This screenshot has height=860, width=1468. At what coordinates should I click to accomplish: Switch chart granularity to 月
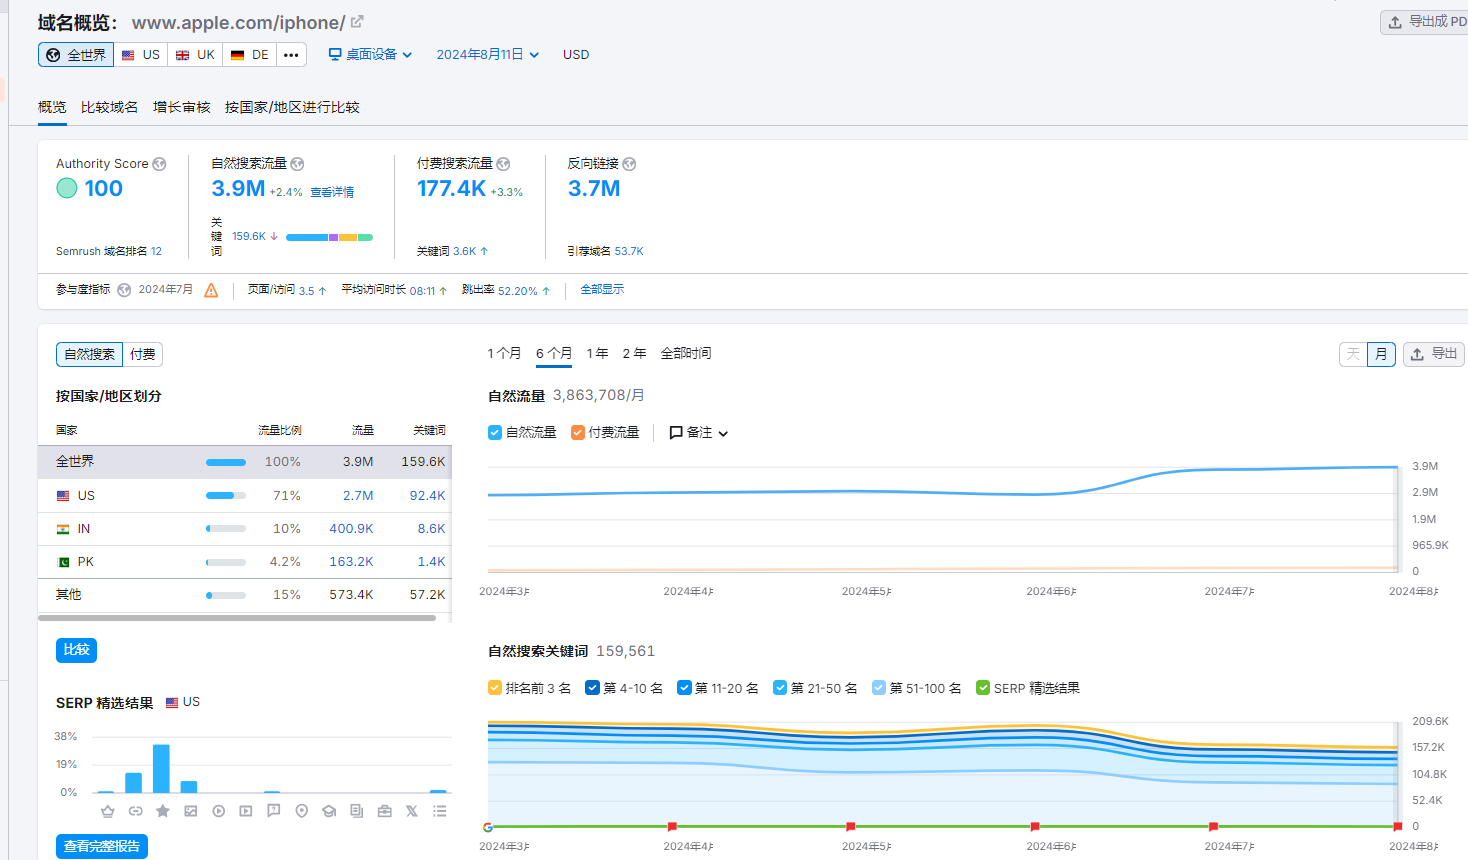click(x=1381, y=354)
